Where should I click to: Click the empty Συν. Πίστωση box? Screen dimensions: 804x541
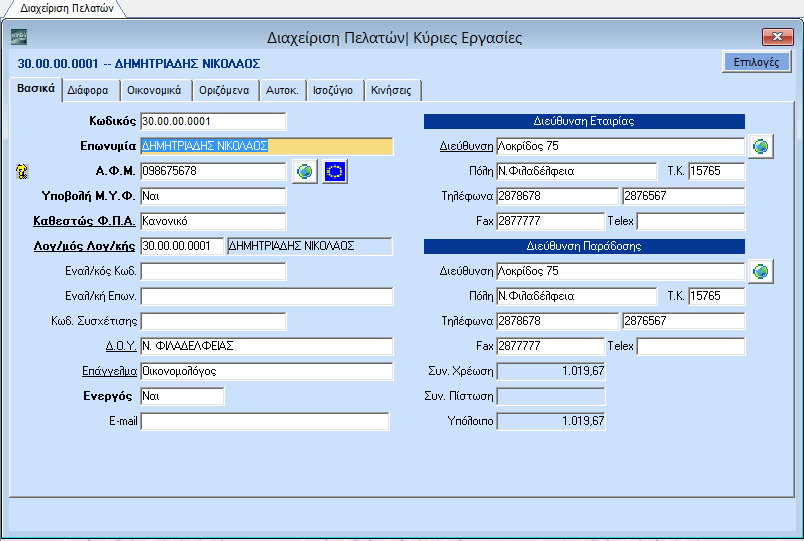pyautogui.click(x=551, y=396)
